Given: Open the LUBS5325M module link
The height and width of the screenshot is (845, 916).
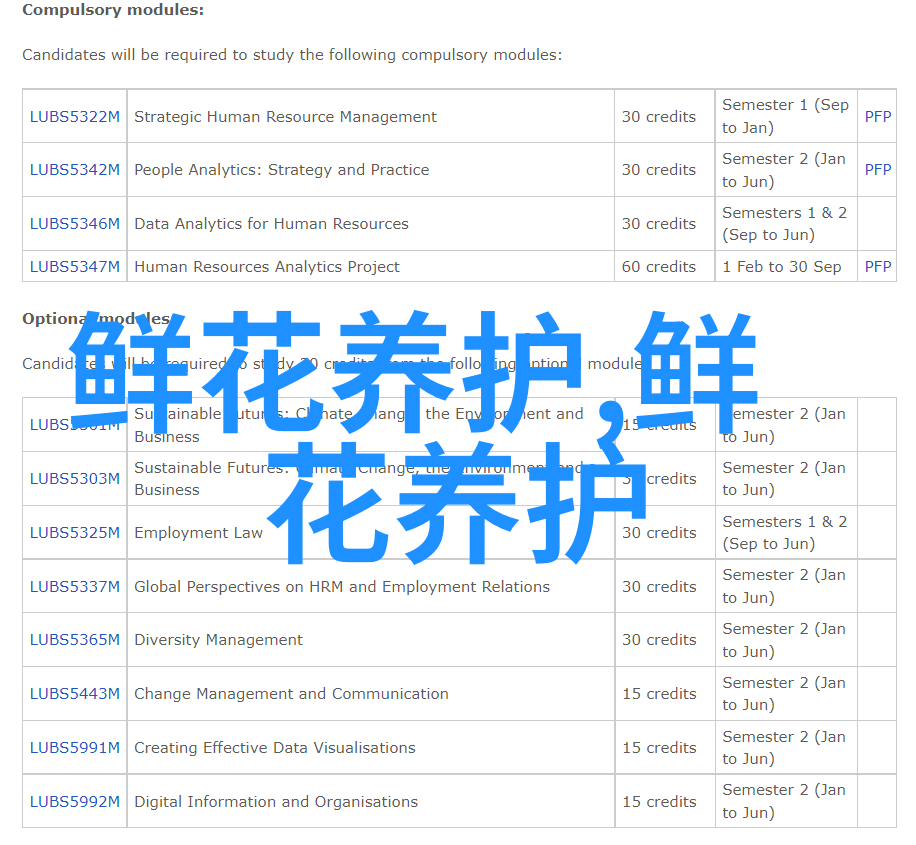Looking at the screenshot, I should 75,532.
